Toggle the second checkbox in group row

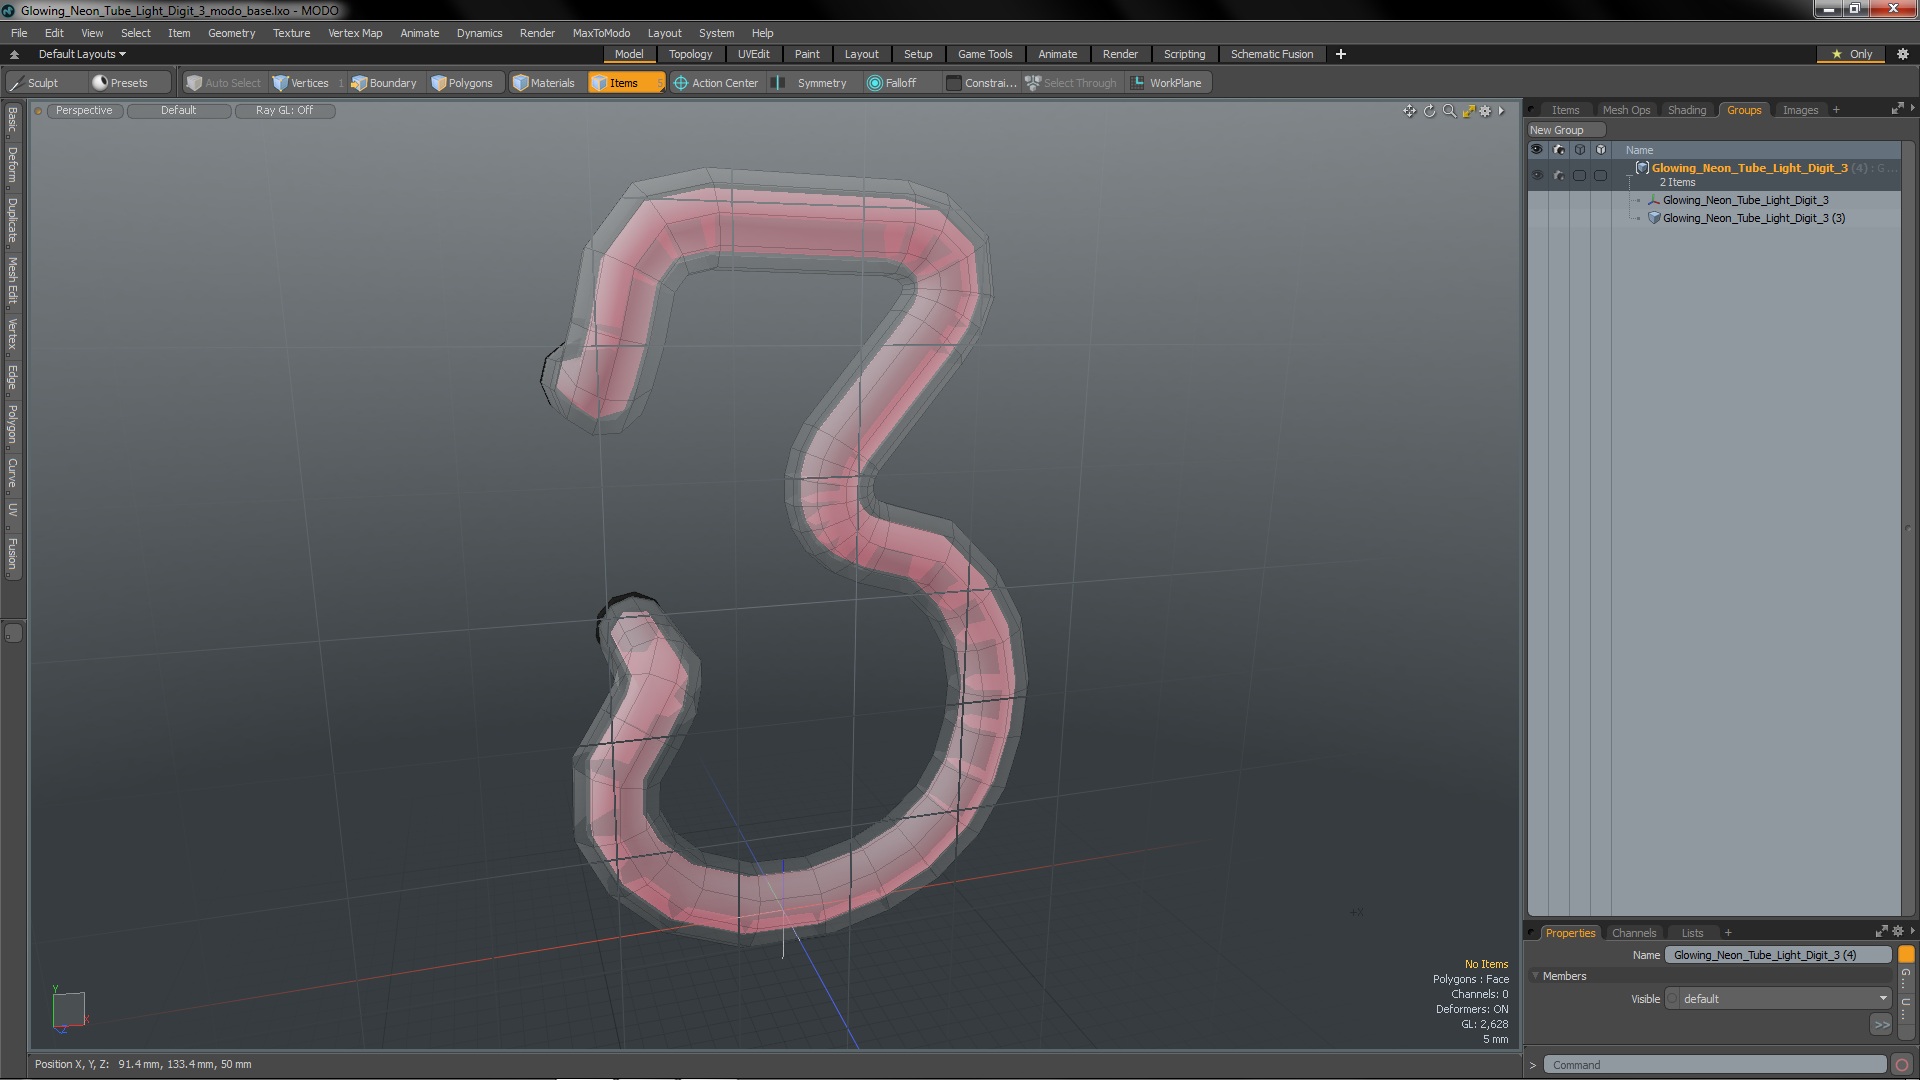[x=1601, y=175]
